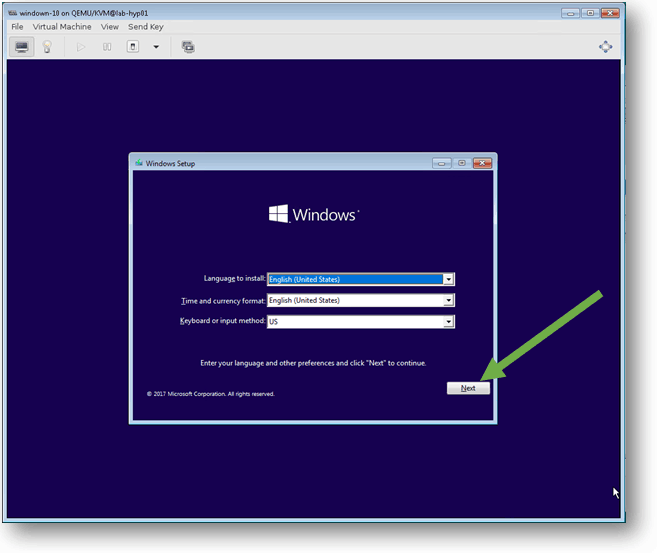Click the 'Language to install:' label

click(x=234, y=278)
